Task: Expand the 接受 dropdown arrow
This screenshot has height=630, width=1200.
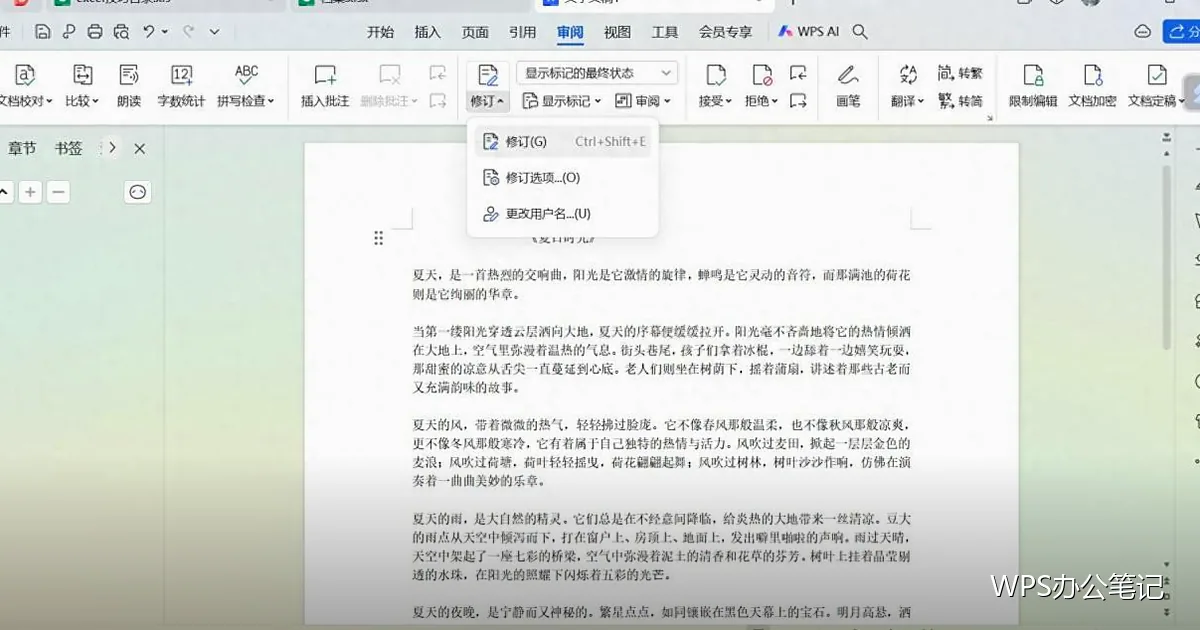Action: pos(730,102)
